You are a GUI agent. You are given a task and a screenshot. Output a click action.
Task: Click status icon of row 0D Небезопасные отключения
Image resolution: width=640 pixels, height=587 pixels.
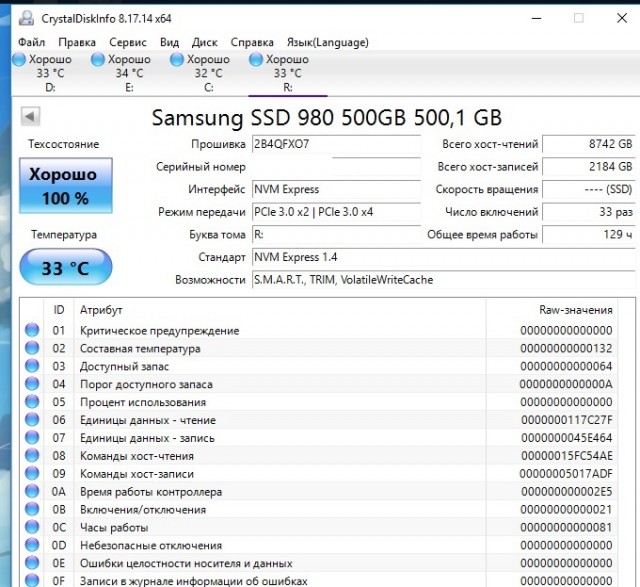click(x=32, y=545)
